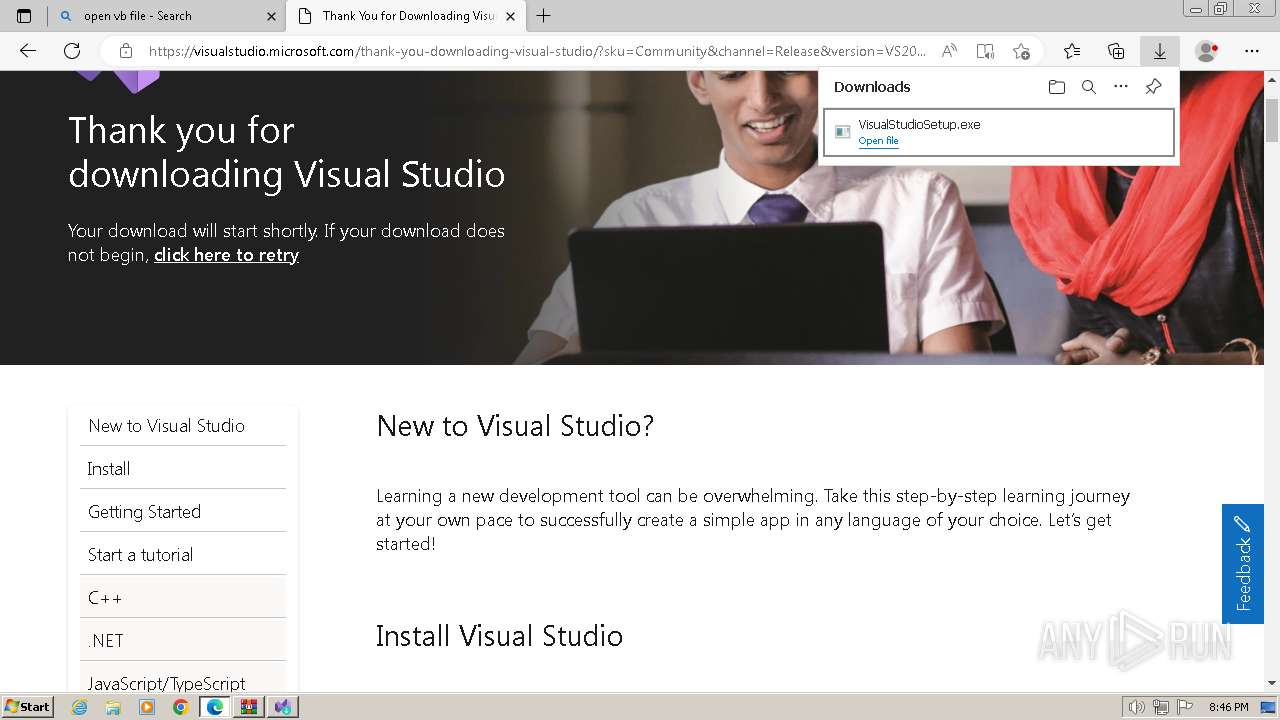The width and height of the screenshot is (1280, 720).
Task: Open the browser profile icon
Action: (x=1207, y=51)
